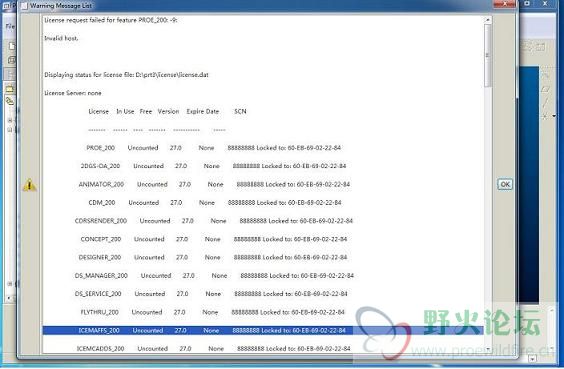
Task: Click the bottom-right corner down arrow
Action: (x=532, y=359)
